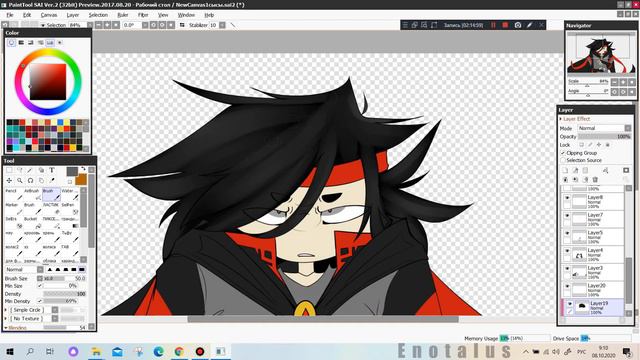The image size is (640, 360).
Task: Show the color wheel mode
Action: [11, 42]
